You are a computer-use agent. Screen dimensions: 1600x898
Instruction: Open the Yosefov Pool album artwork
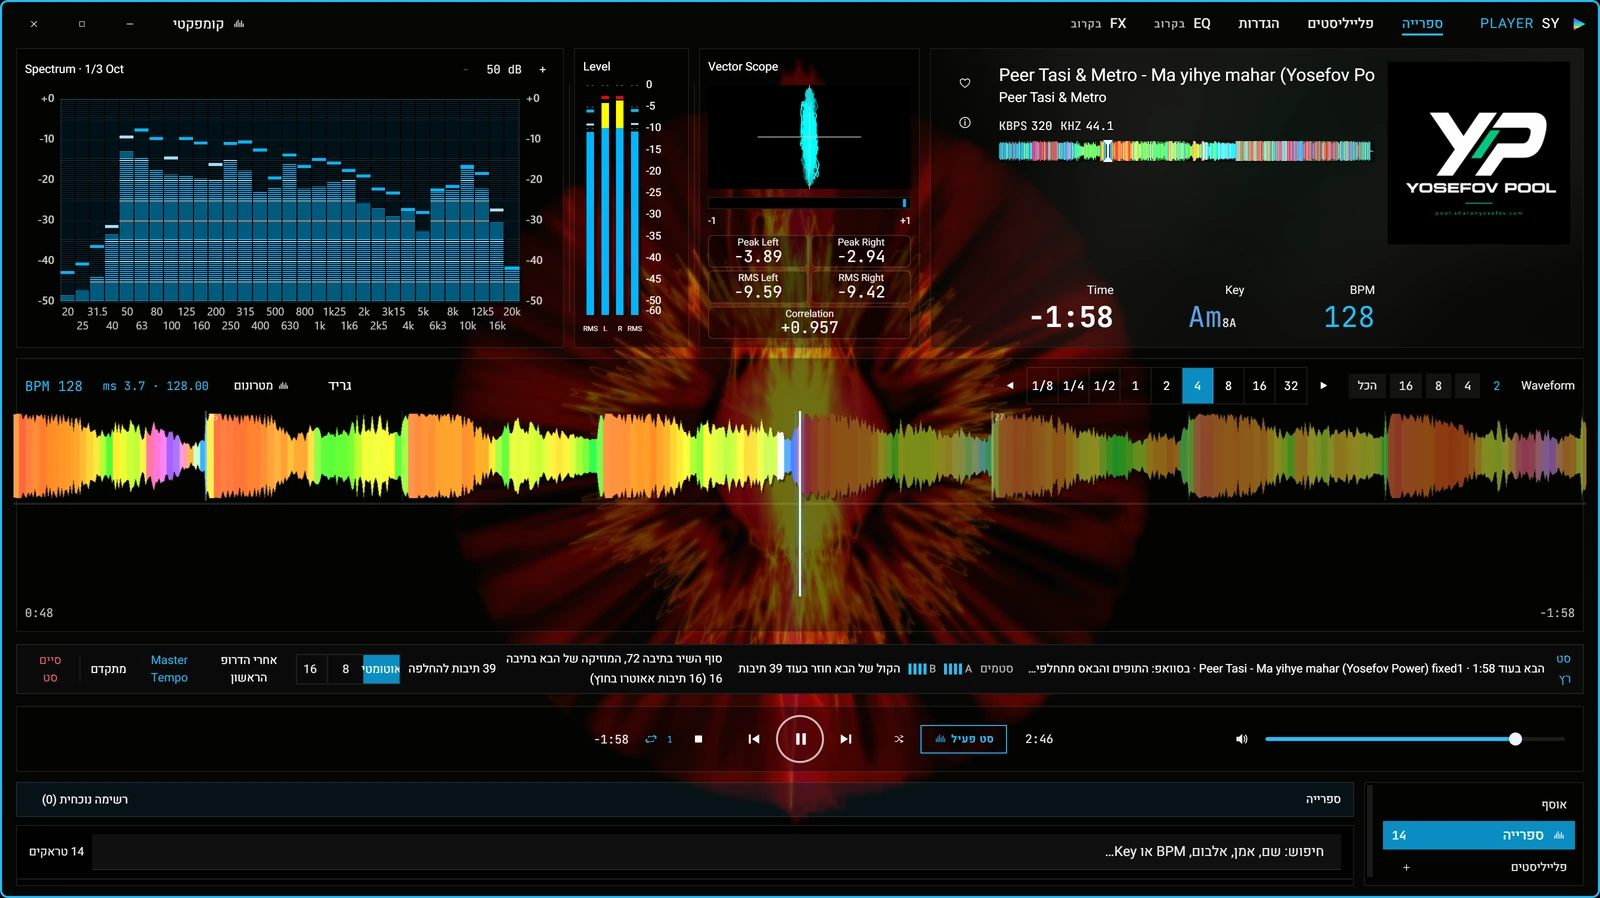pos(1479,153)
